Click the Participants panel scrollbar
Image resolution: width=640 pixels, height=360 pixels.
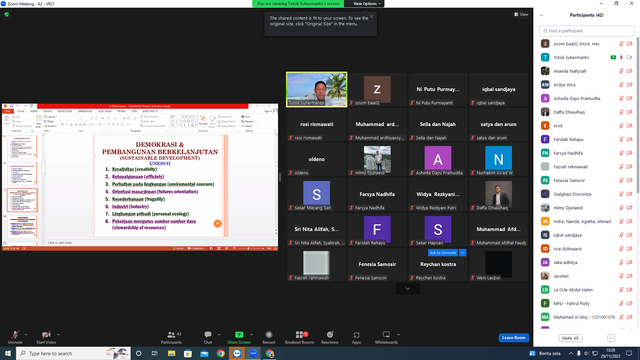[638, 114]
